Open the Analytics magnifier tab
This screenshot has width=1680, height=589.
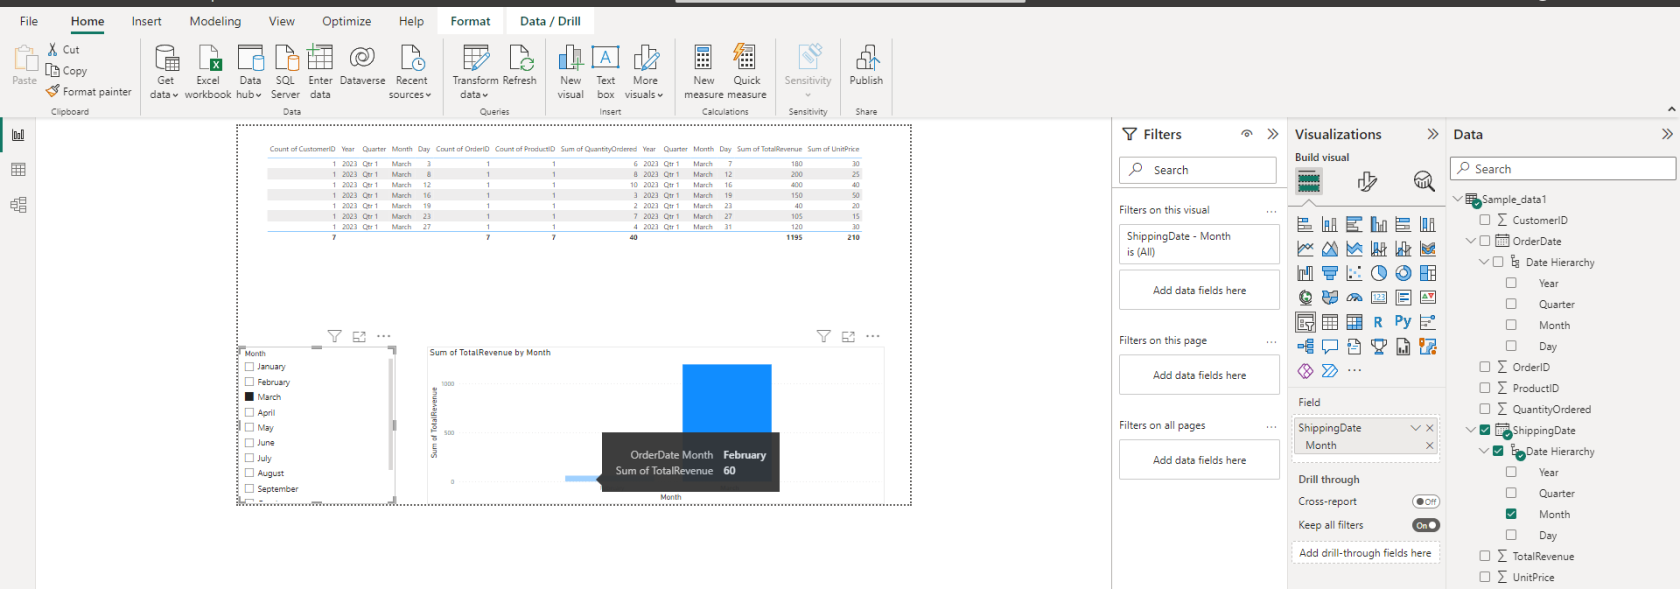1424,181
